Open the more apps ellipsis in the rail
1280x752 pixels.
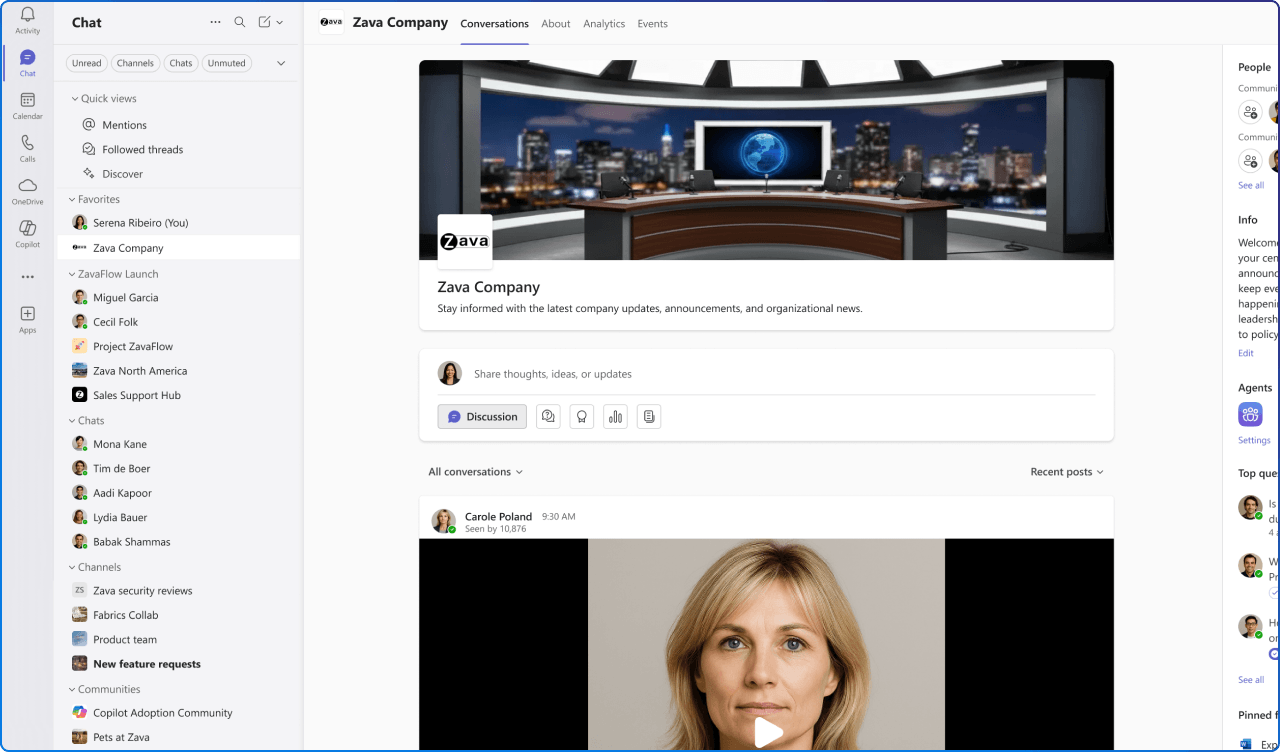point(27,277)
